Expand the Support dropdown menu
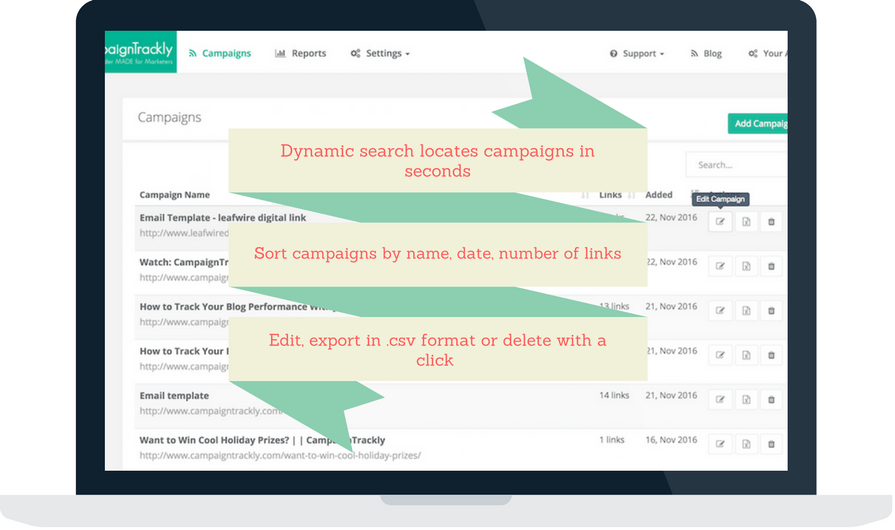The image size is (895, 530). (637, 53)
